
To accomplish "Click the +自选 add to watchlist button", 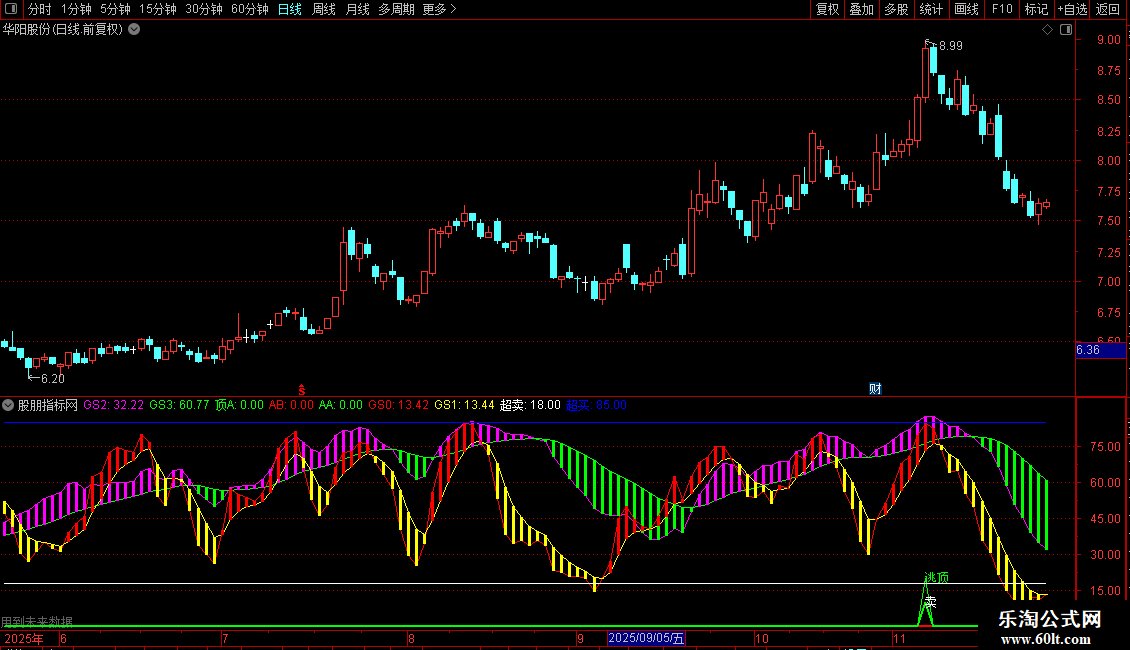I will (x=1071, y=9).
